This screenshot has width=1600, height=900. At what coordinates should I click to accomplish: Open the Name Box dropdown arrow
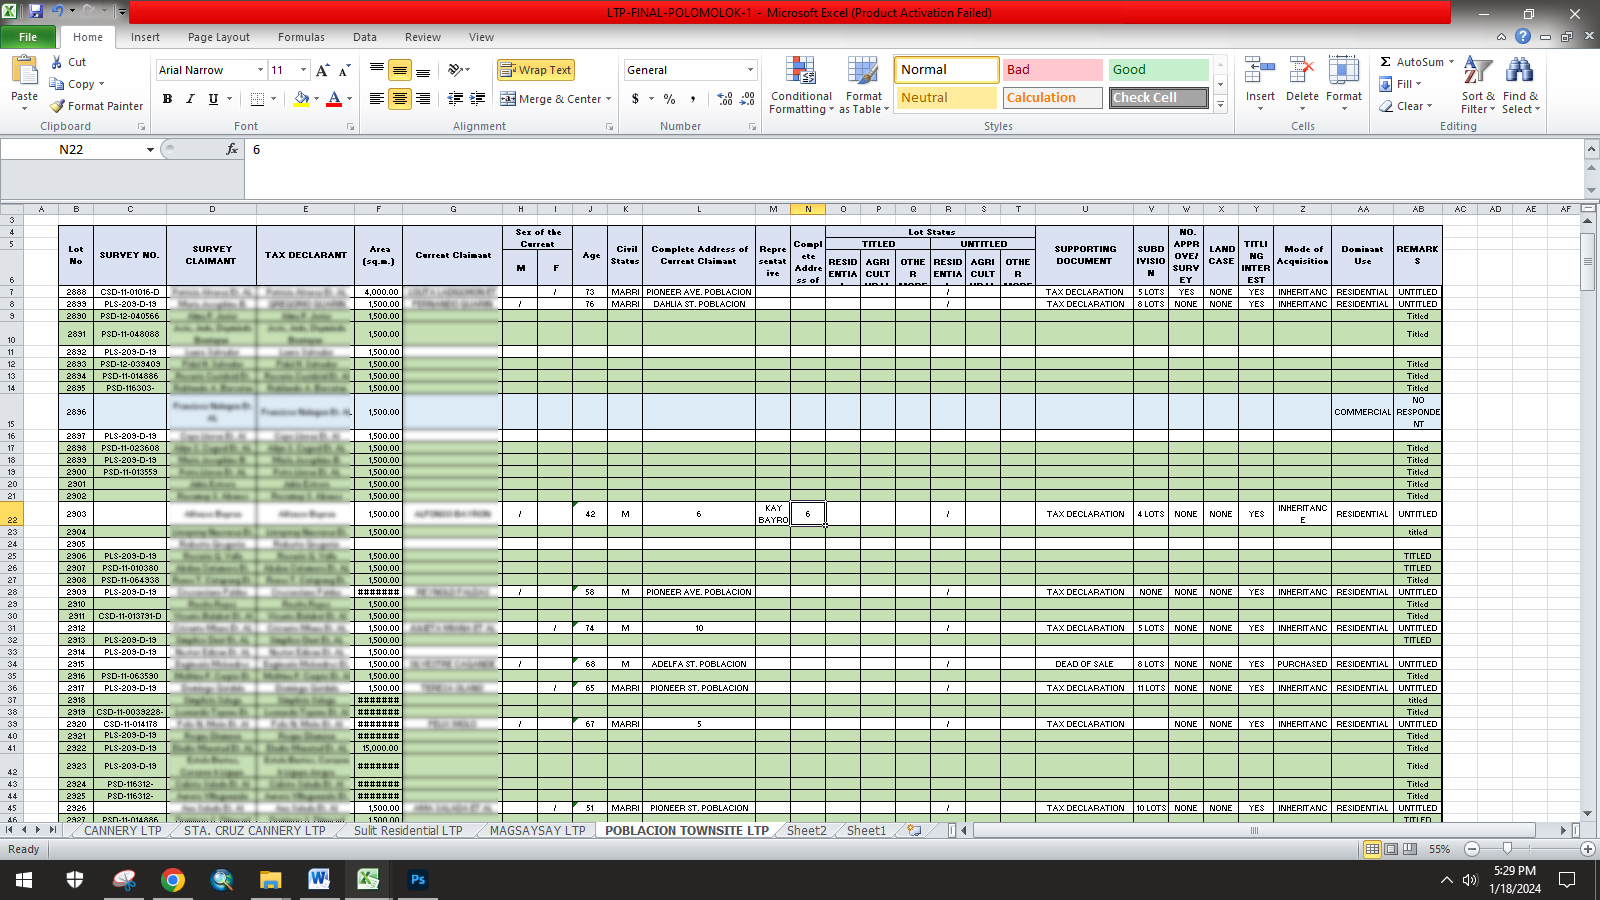[x=151, y=150]
